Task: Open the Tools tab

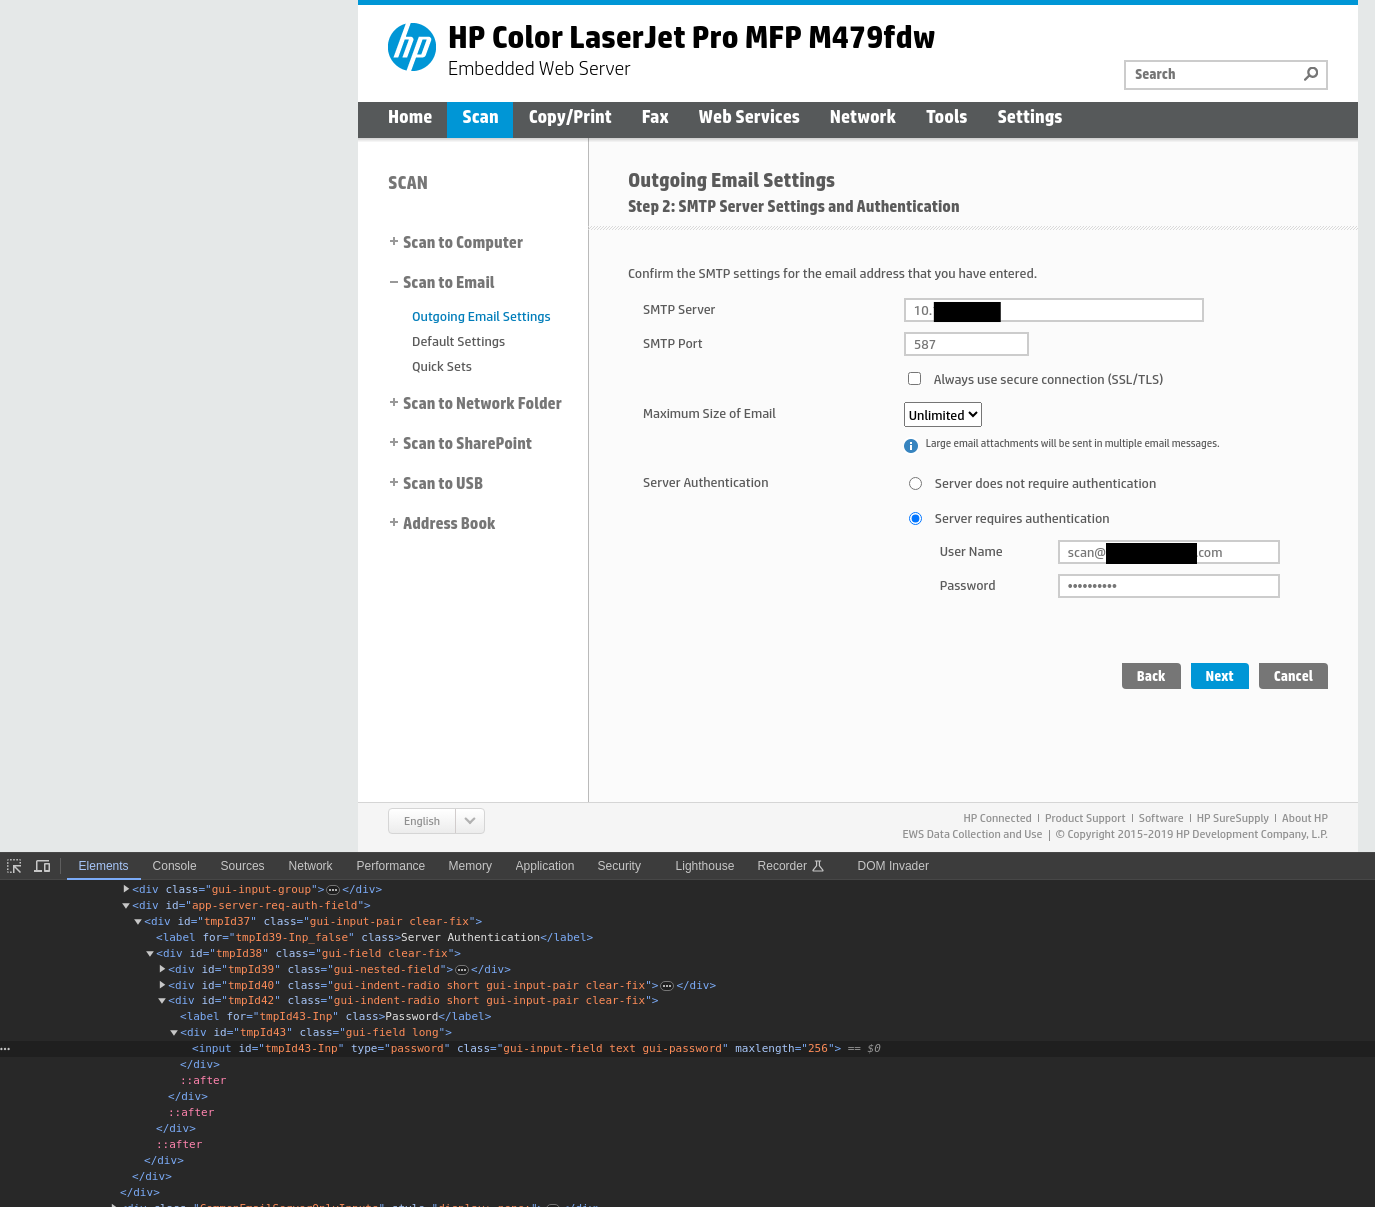Action: pyautogui.click(x=946, y=117)
